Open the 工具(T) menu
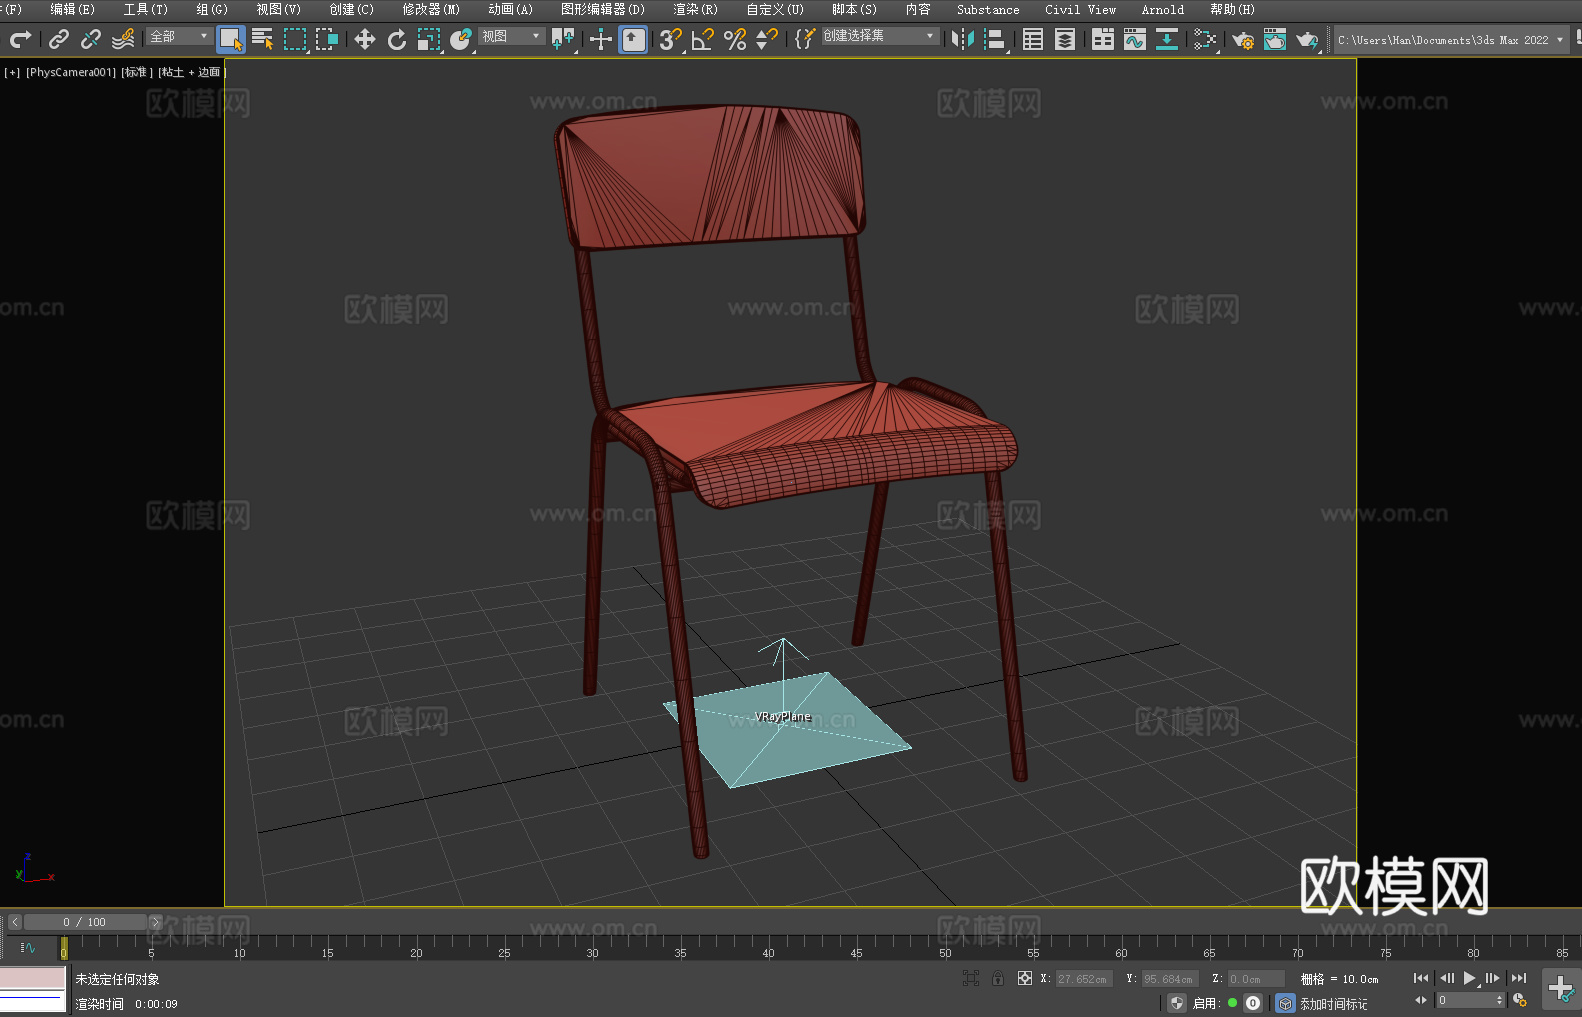Image resolution: width=1582 pixels, height=1017 pixels. pos(146,9)
